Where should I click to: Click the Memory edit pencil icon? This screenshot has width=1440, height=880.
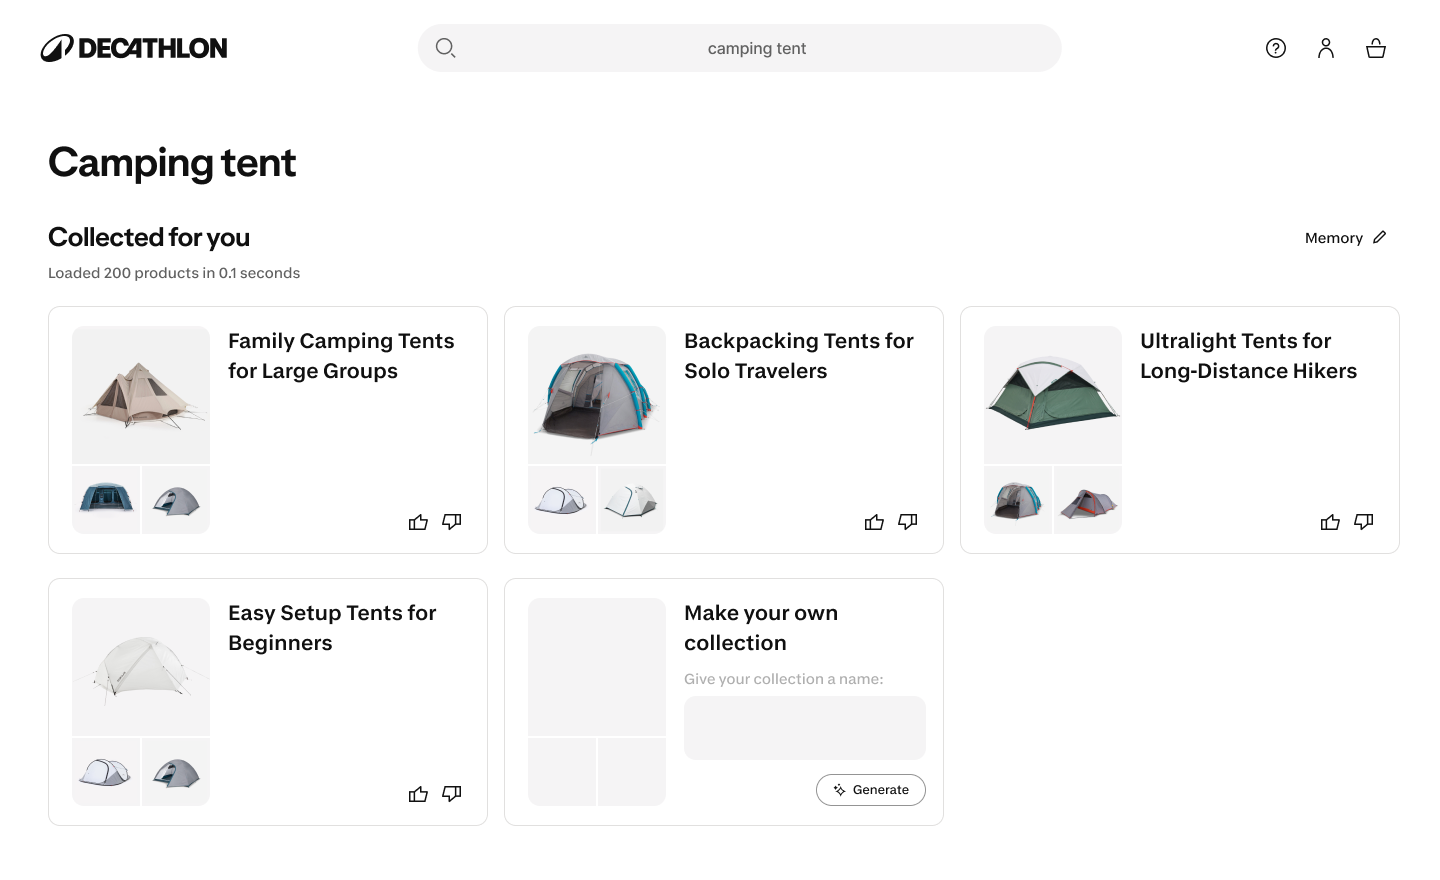point(1380,237)
